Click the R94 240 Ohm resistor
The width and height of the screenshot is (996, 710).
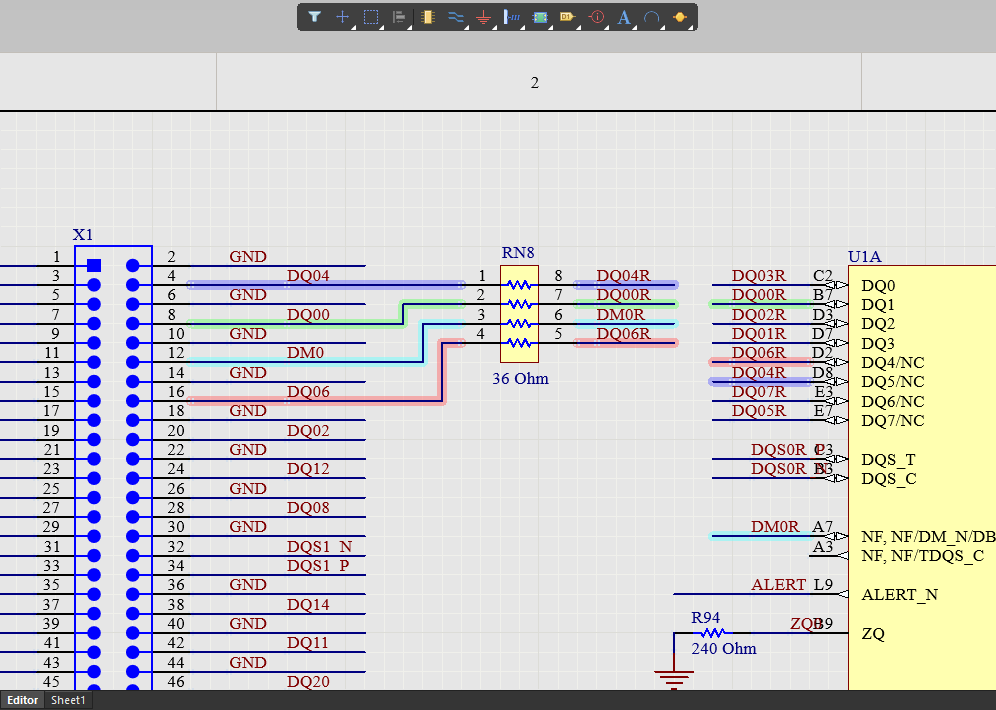coord(710,633)
